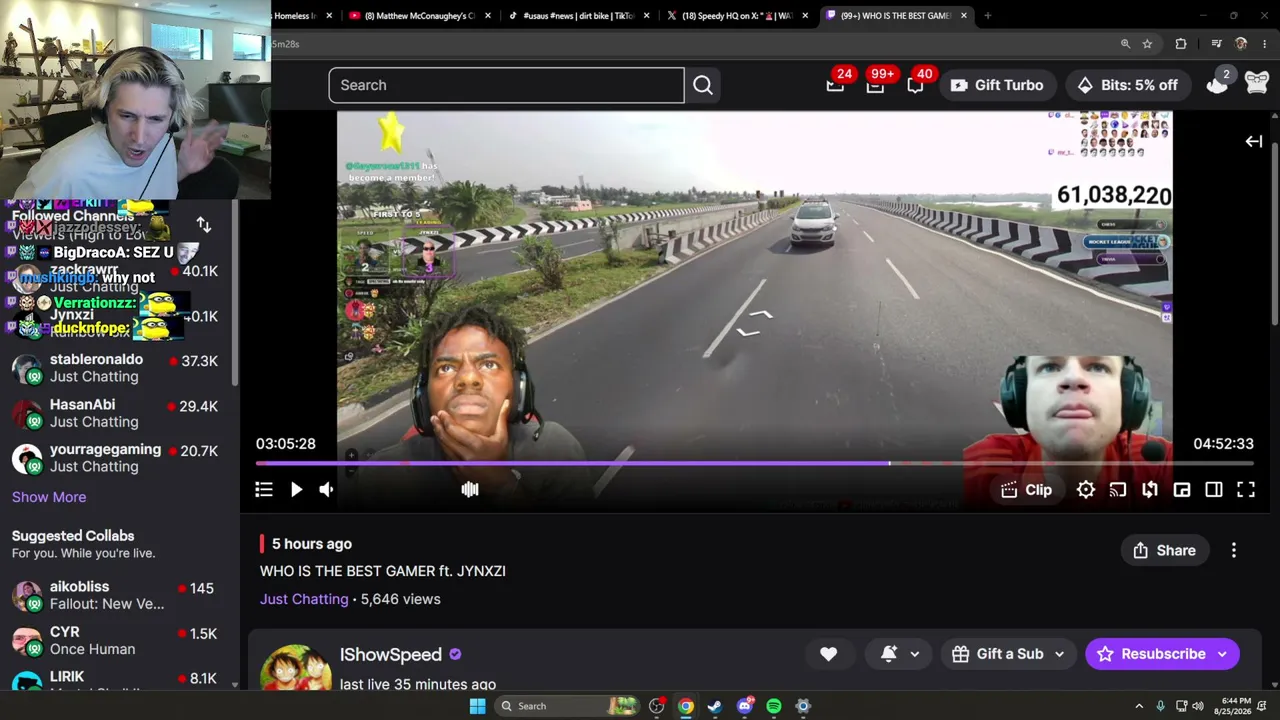Open the Bits: 5% off offer
The height and width of the screenshot is (720, 1280).
point(1127,85)
